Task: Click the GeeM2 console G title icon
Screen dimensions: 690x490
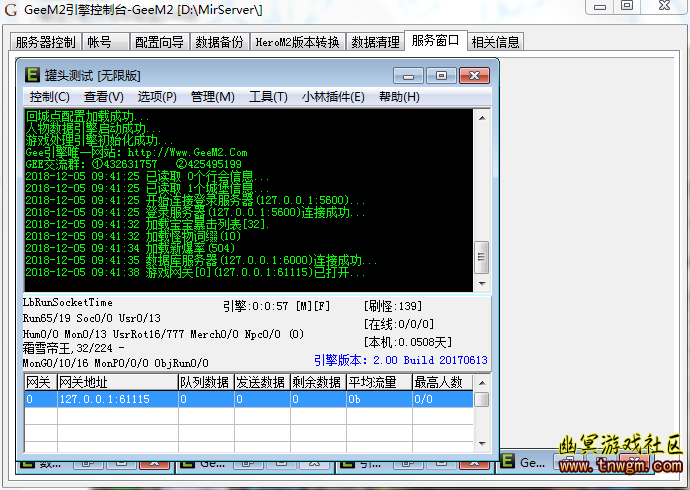Action: coord(11,9)
